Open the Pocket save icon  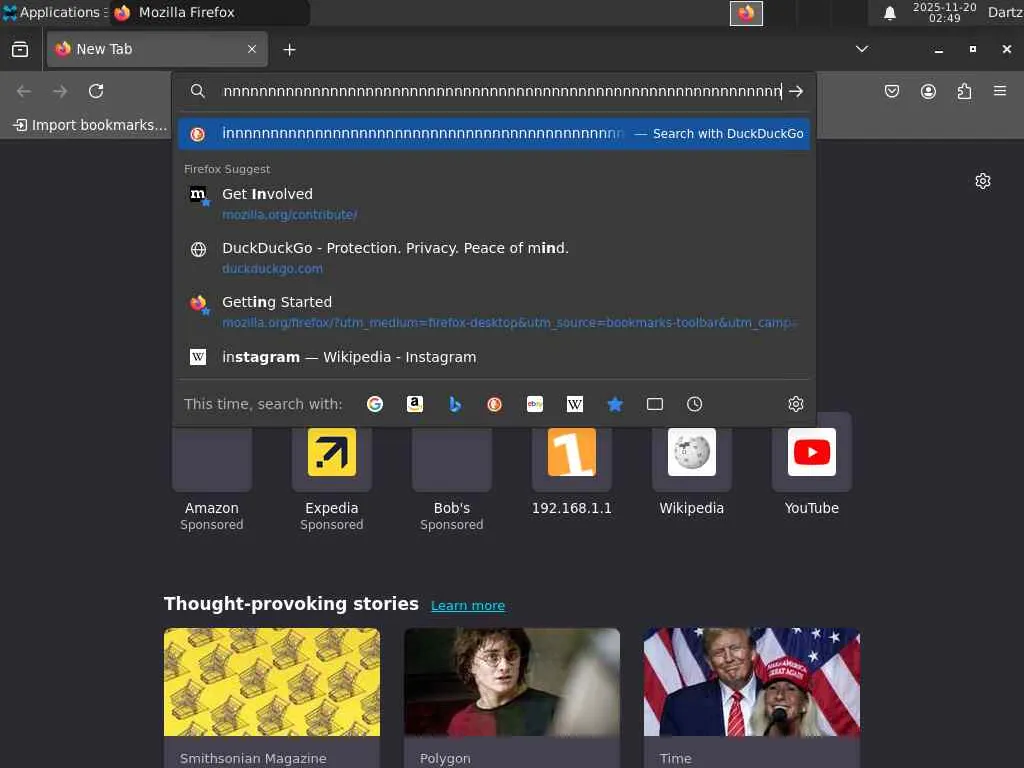(x=891, y=91)
